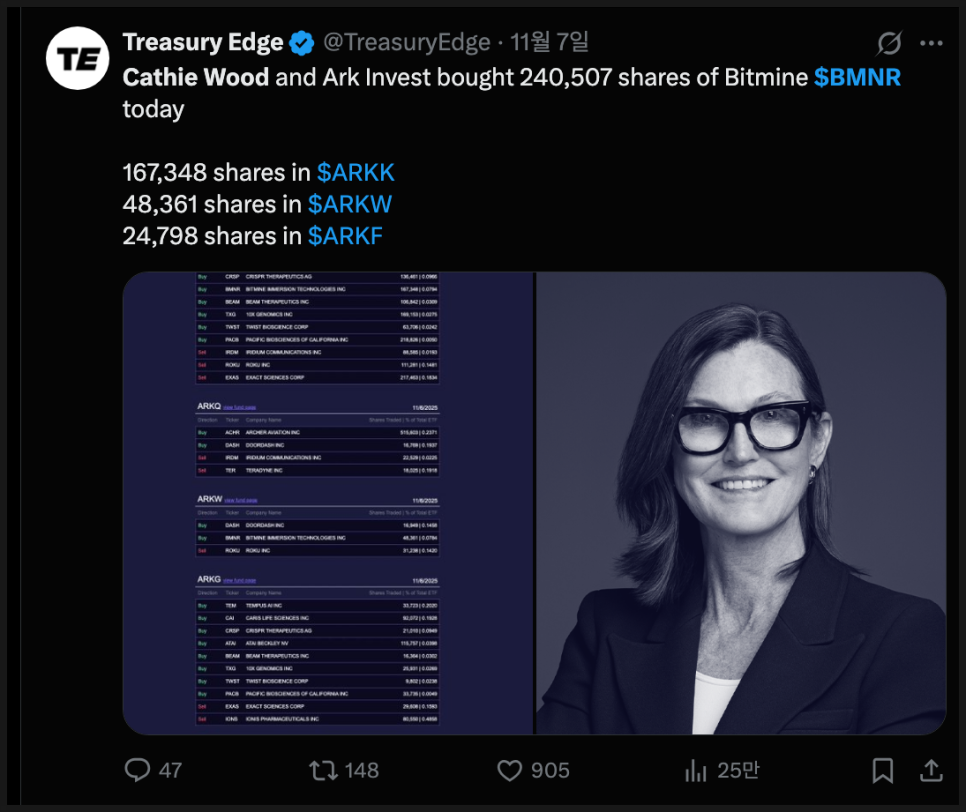
Task: Bookmark this tweet
Action: (882, 769)
